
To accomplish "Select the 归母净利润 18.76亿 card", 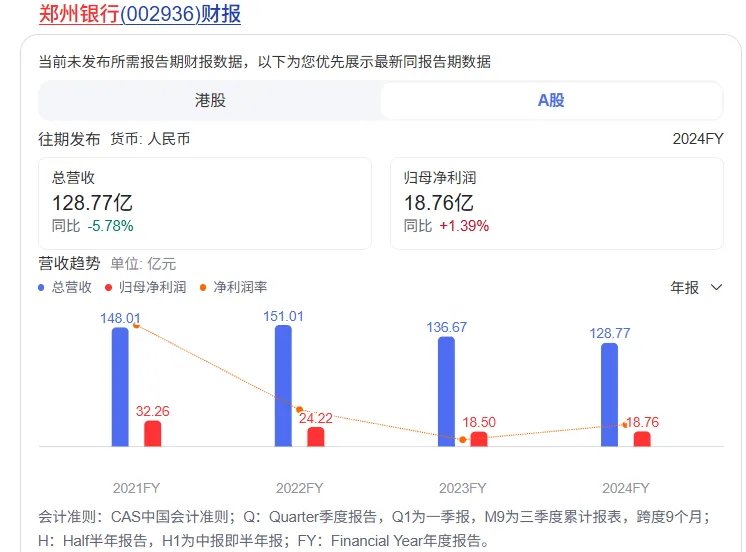I will [557, 203].
